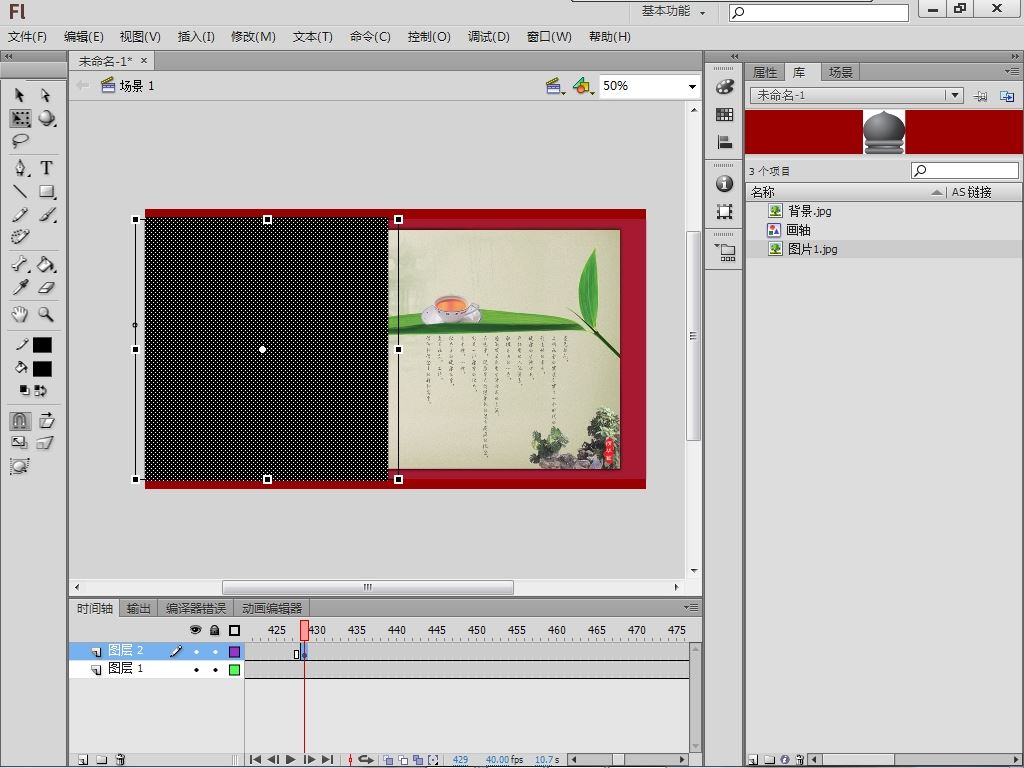Open the Color panel from dock
Viewport: 1024px width, 768px height.
[724, 86]
